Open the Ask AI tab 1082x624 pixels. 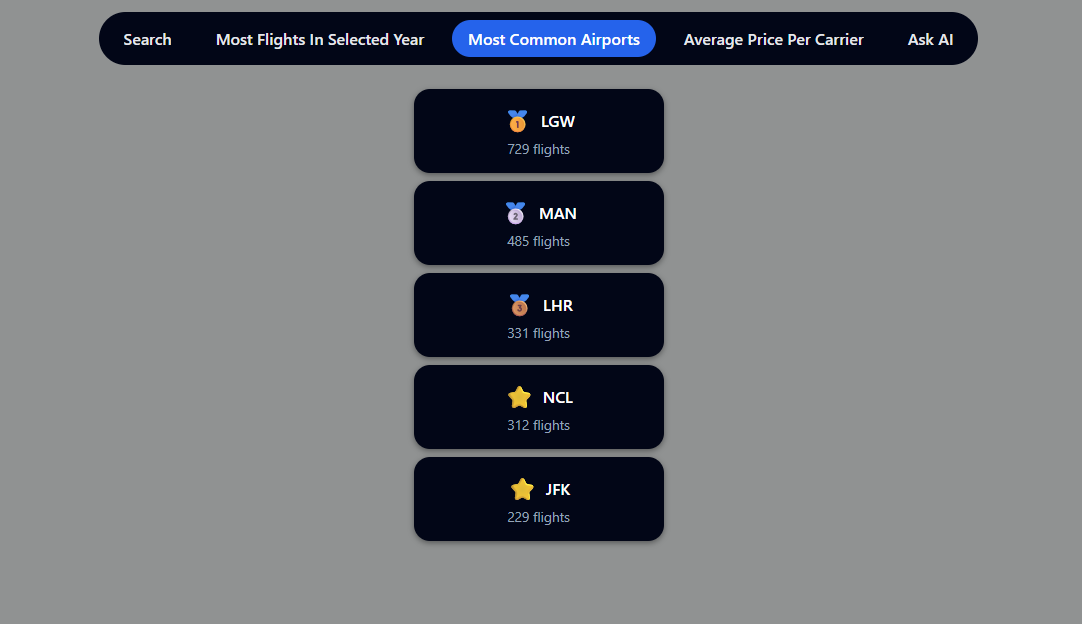tap(930, 40)
